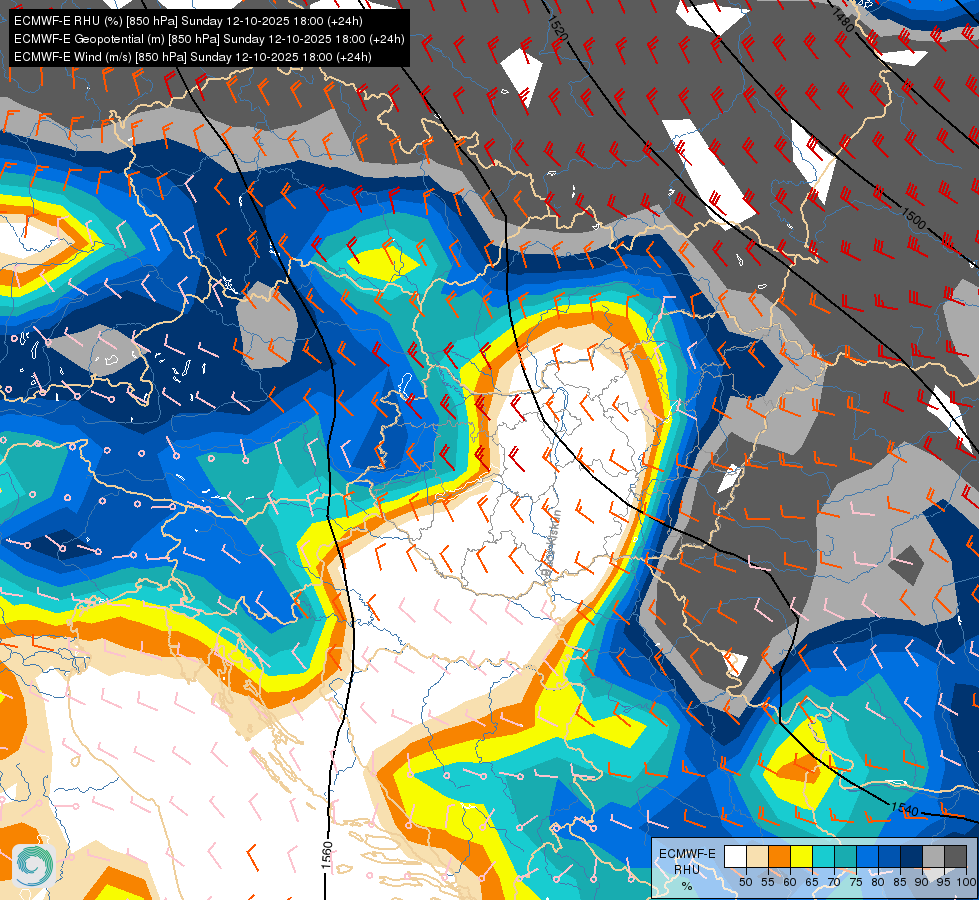
Task: Select the ECMWF-E Geopotential header line
Action: 209,39
